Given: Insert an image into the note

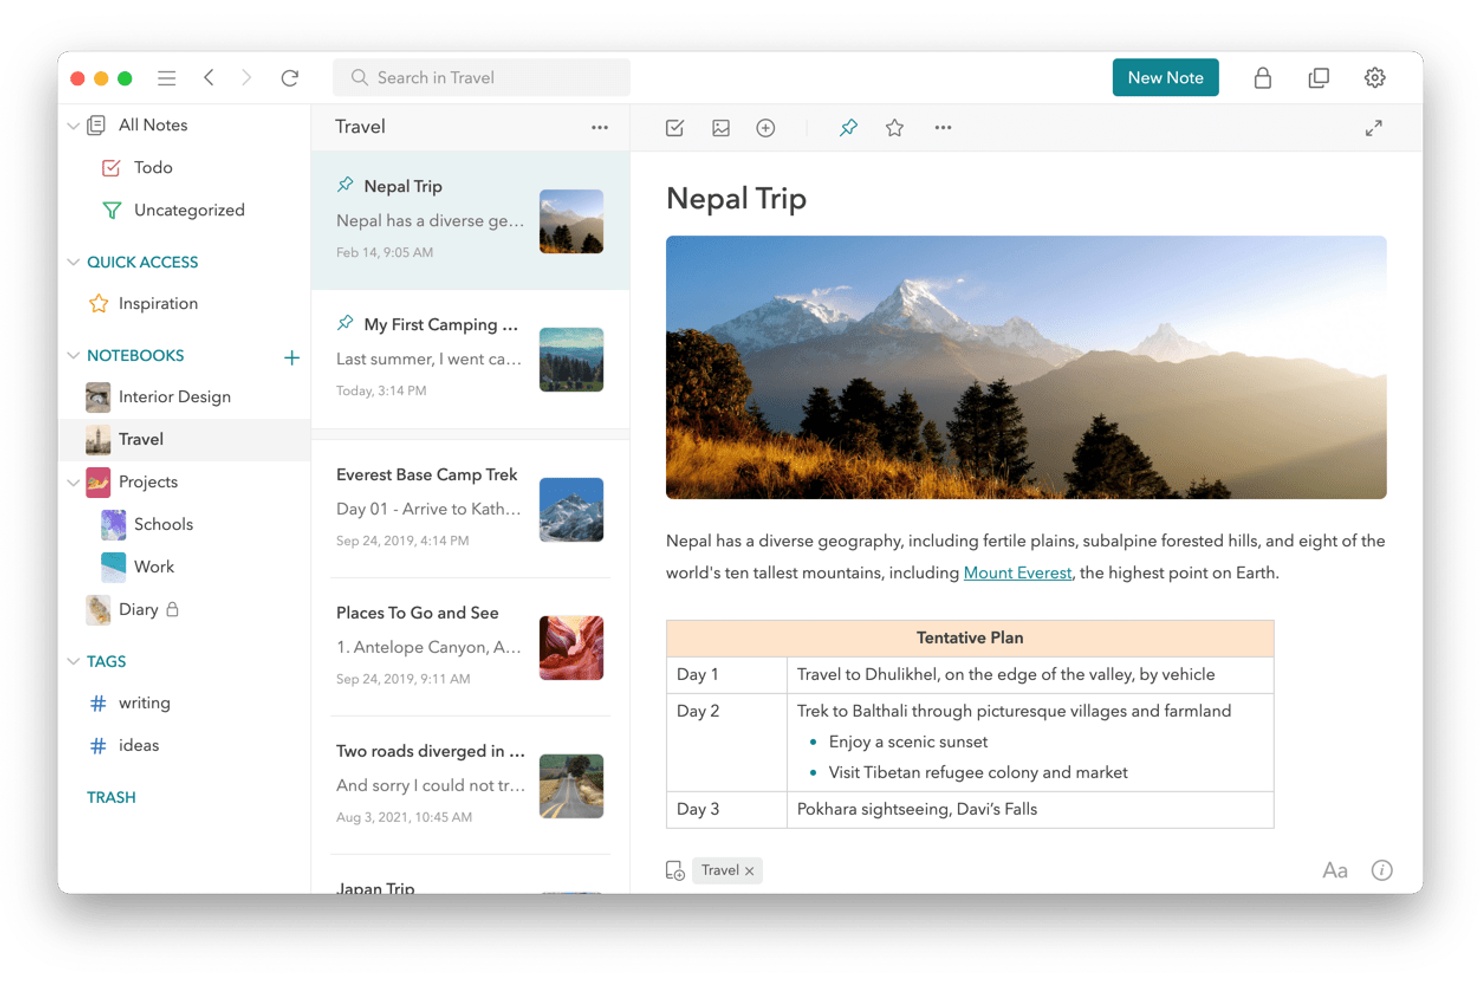Looking at the screenshot, I should pos(720,128).
